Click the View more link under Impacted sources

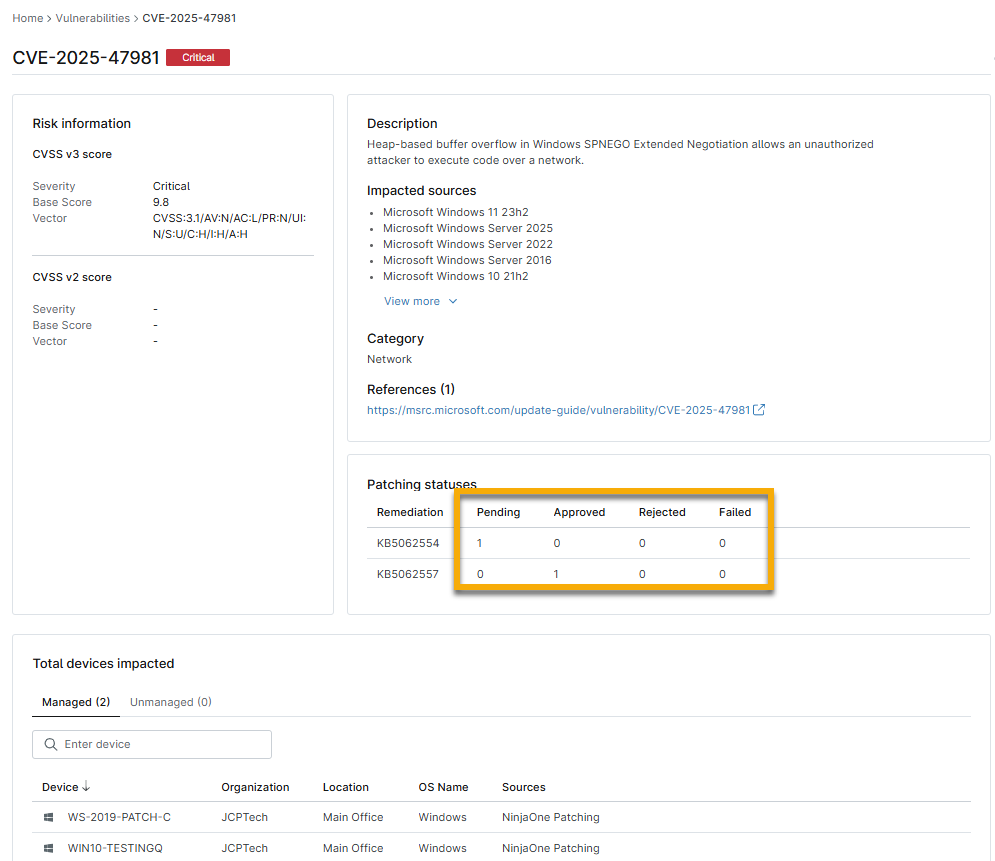click(x=412, y=302)
